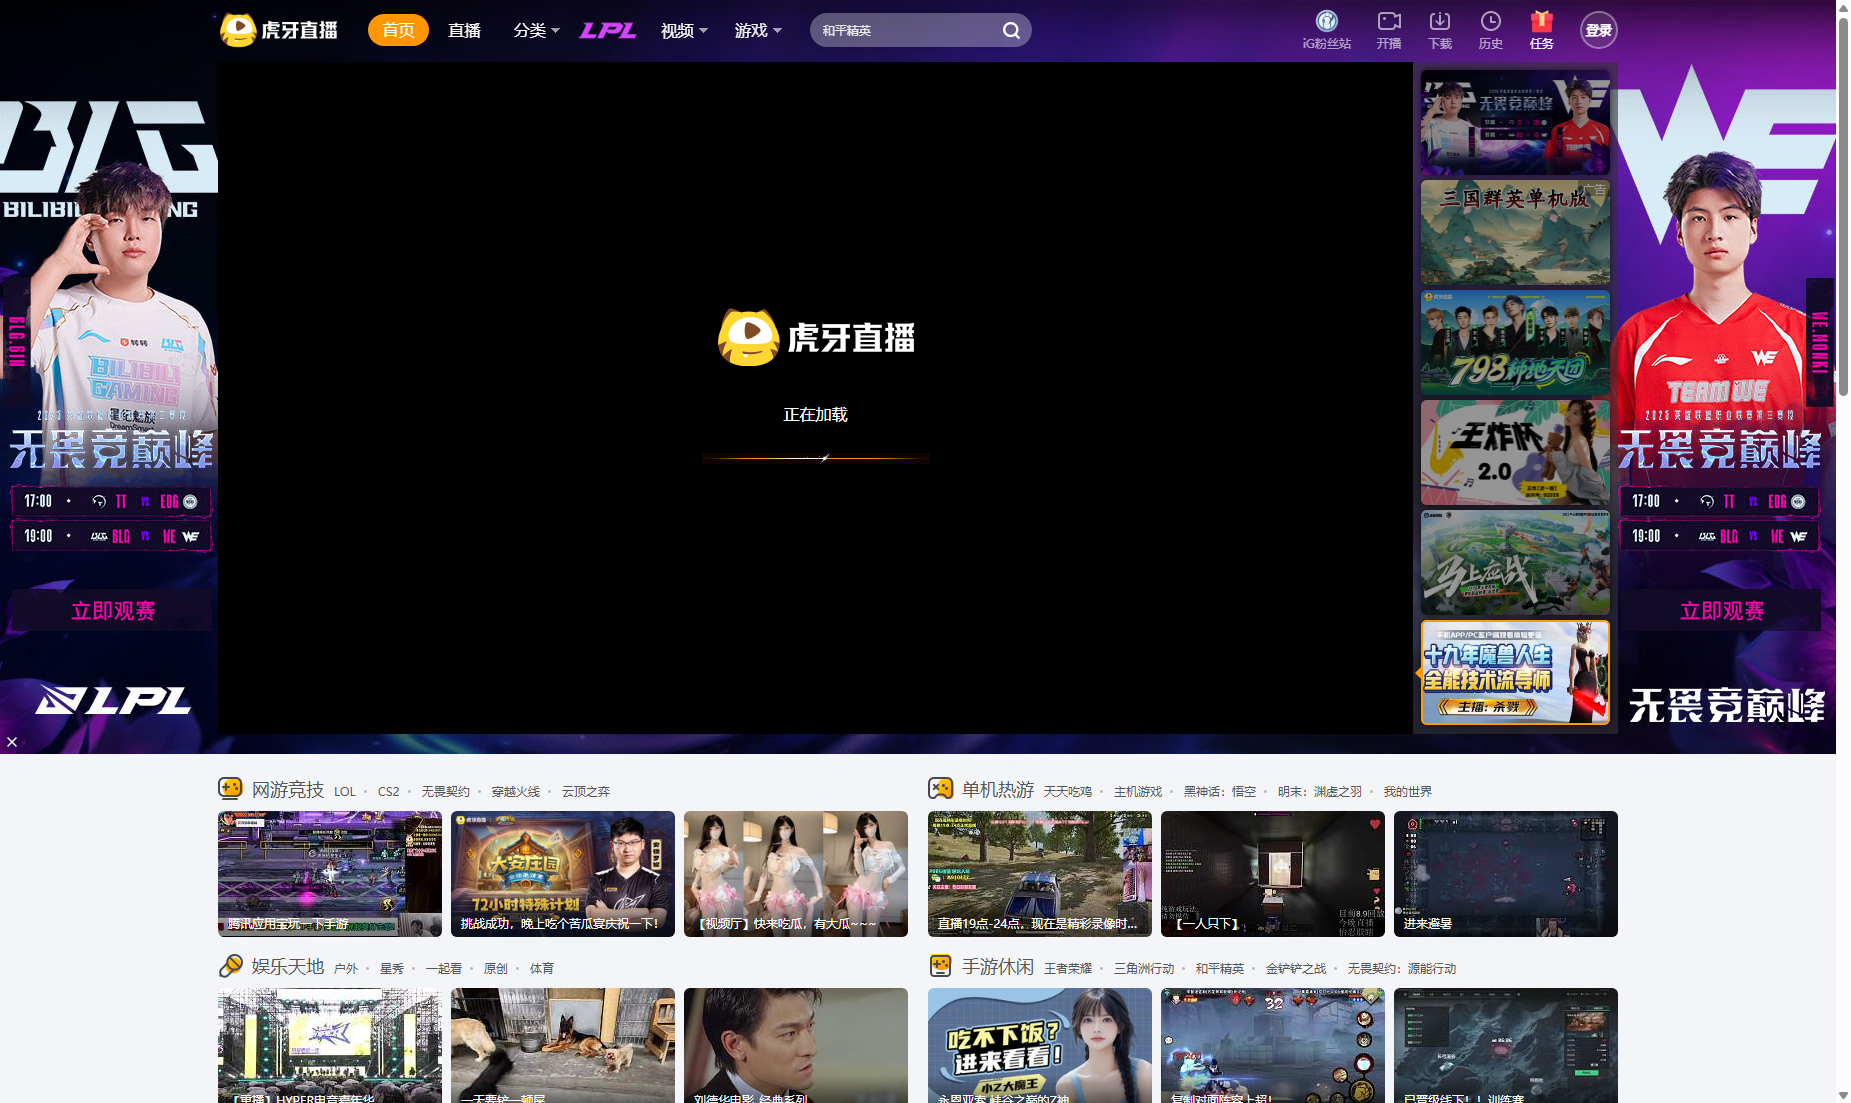Open the 直播 live tab
Viewport: 1851px width, 1103px height.
[x=464, y=30]
